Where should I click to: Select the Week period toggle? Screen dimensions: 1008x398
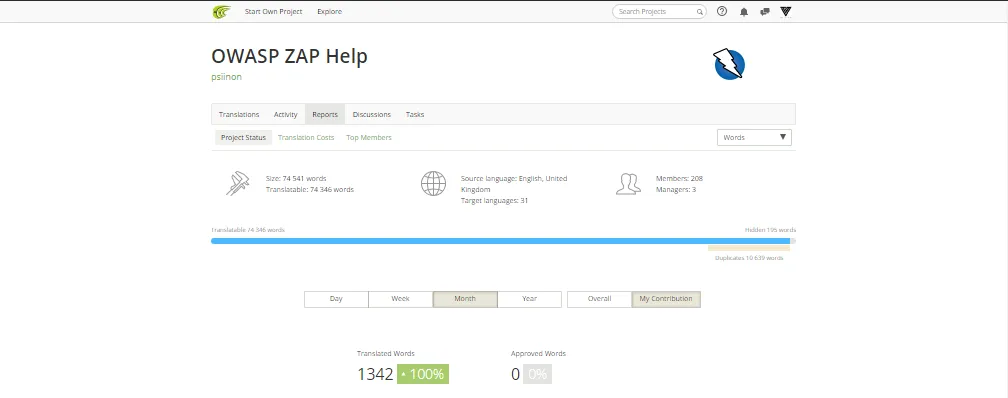tap(400, 299)
